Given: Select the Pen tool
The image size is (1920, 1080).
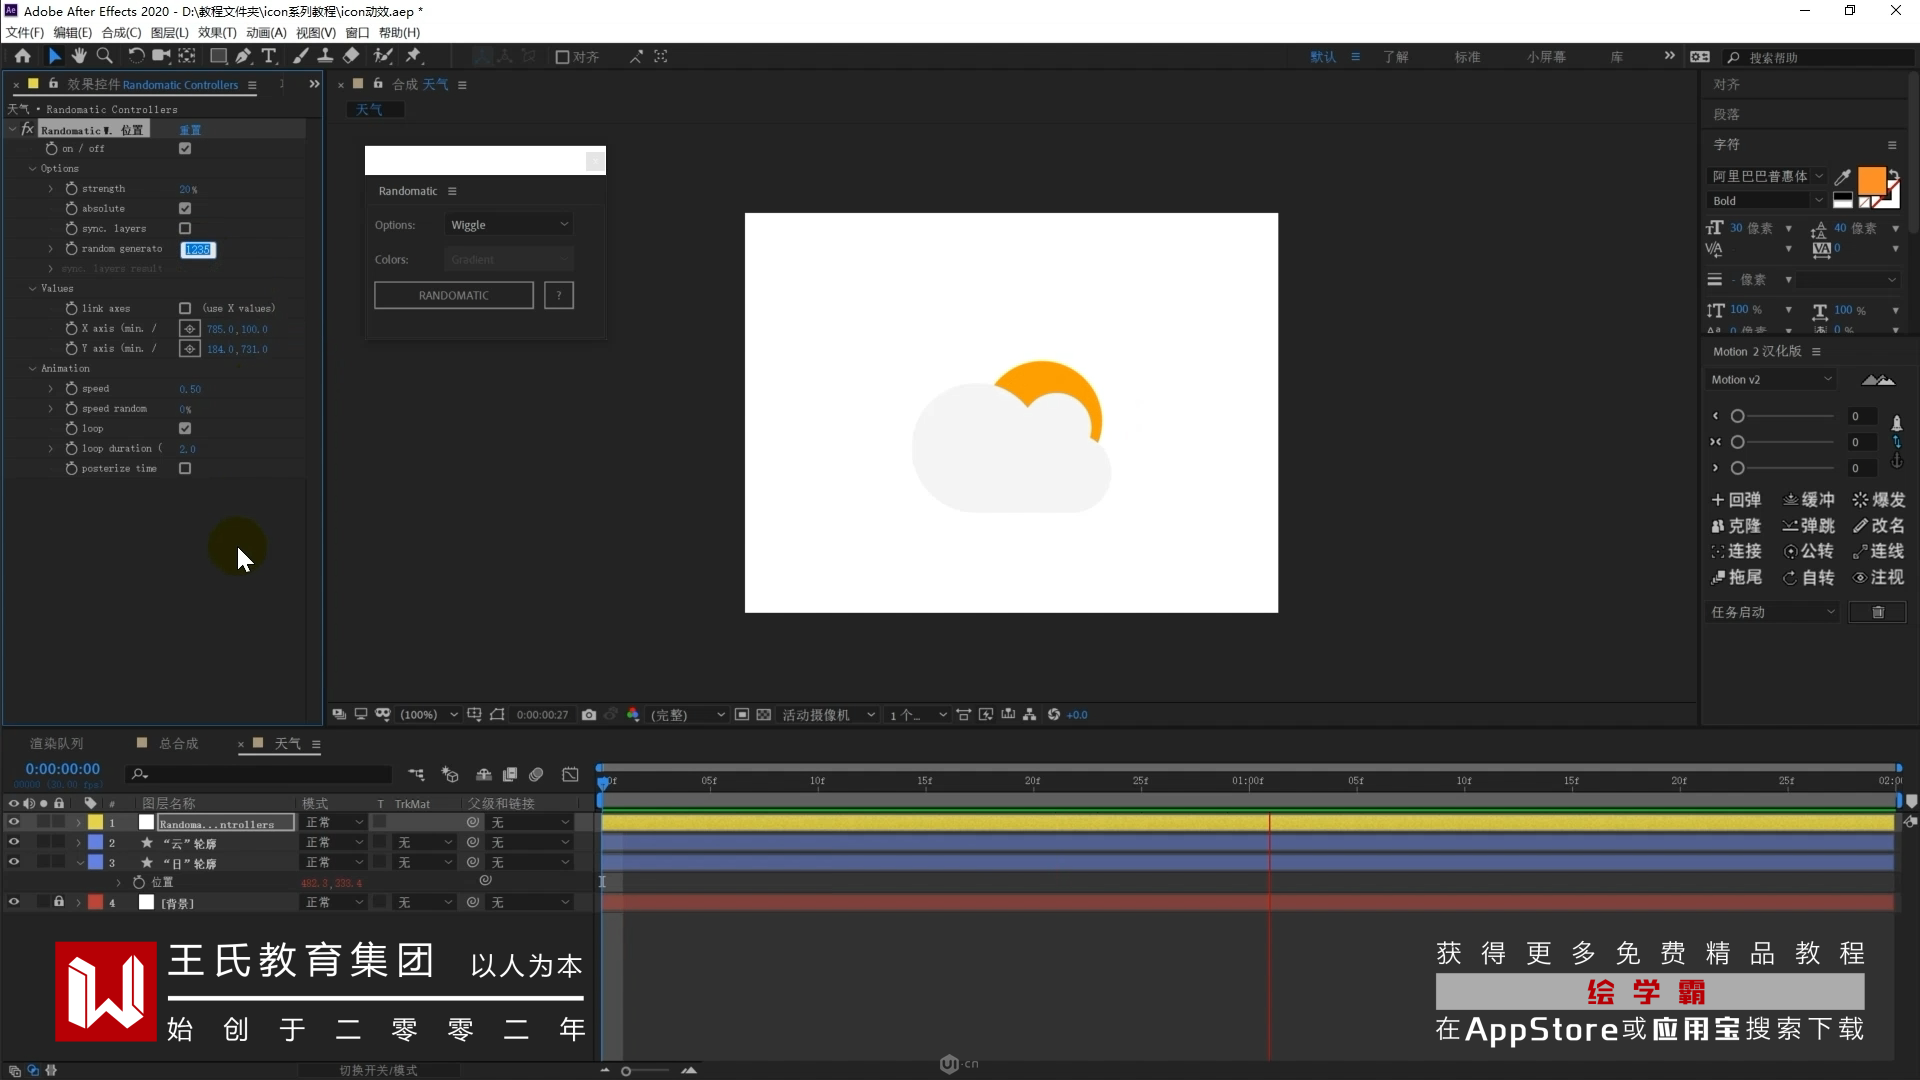Looking at the screenshot, I should tap(243, 56).
